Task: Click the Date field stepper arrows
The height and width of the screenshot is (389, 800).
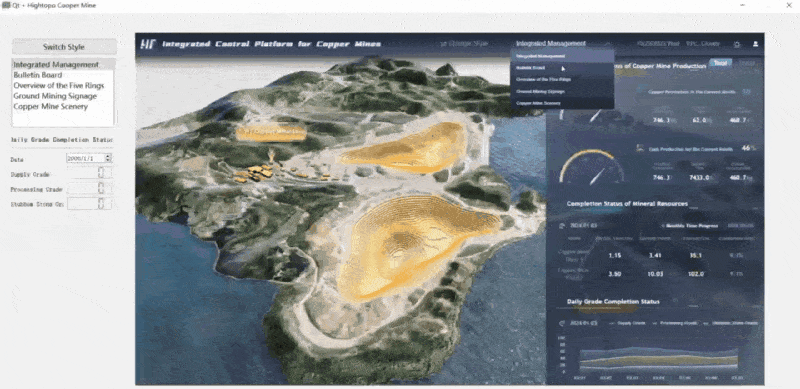Action: (108, 159)
